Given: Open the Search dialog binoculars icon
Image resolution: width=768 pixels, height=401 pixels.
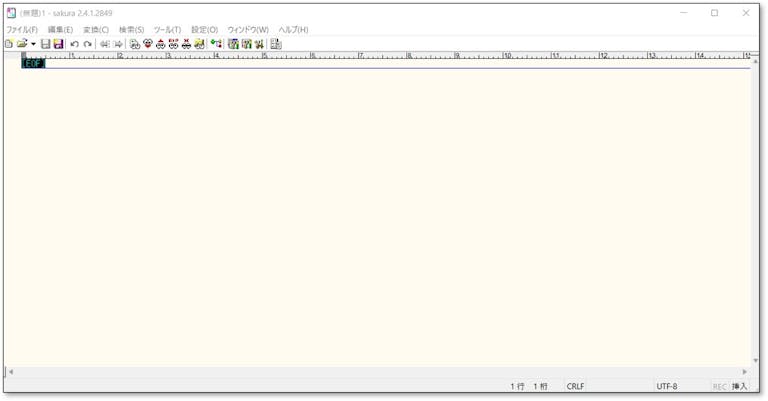Looking at the screenshot, I should pos(135,44).
